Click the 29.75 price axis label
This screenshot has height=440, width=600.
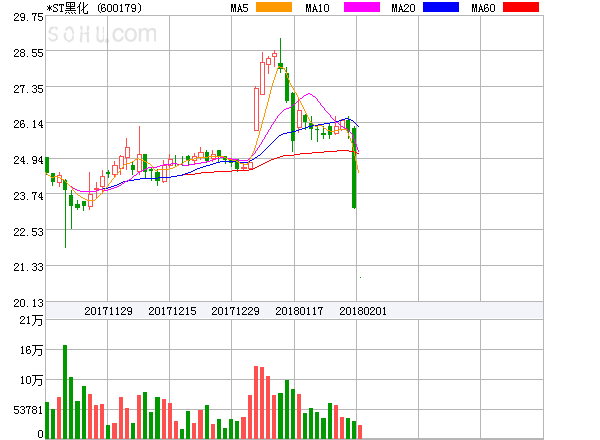28,17
